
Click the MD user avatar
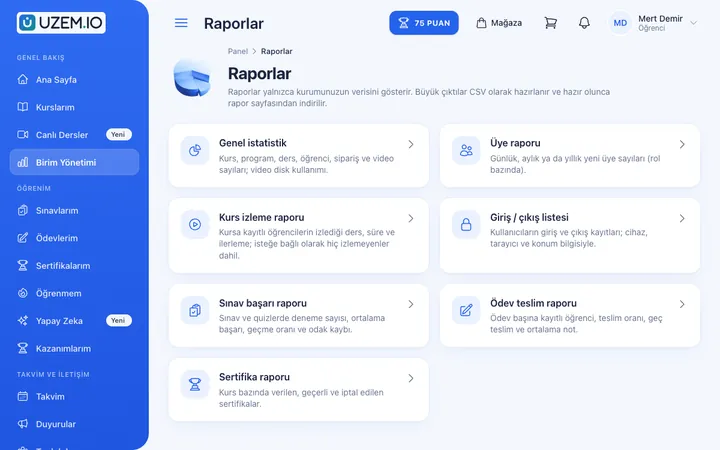(x=620, y=23)
